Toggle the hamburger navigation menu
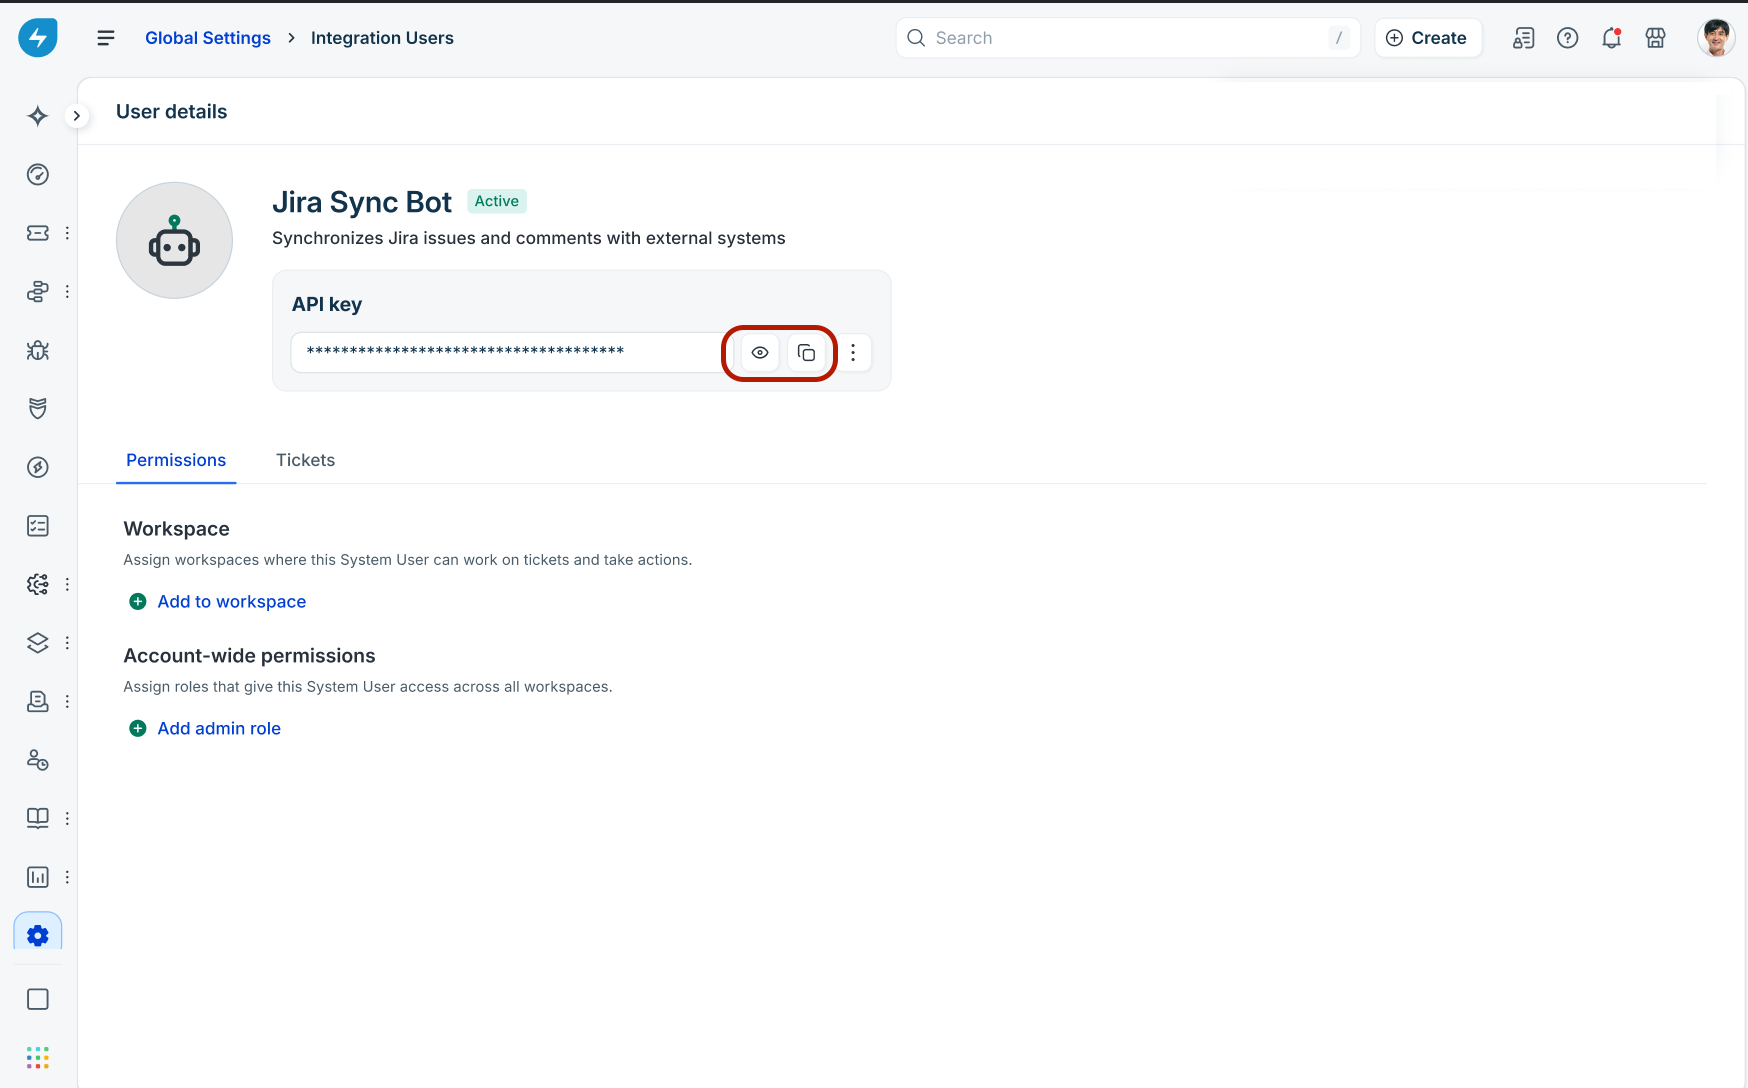Viewport: 1748px width, 1088px height. click(x=106, y=38)
